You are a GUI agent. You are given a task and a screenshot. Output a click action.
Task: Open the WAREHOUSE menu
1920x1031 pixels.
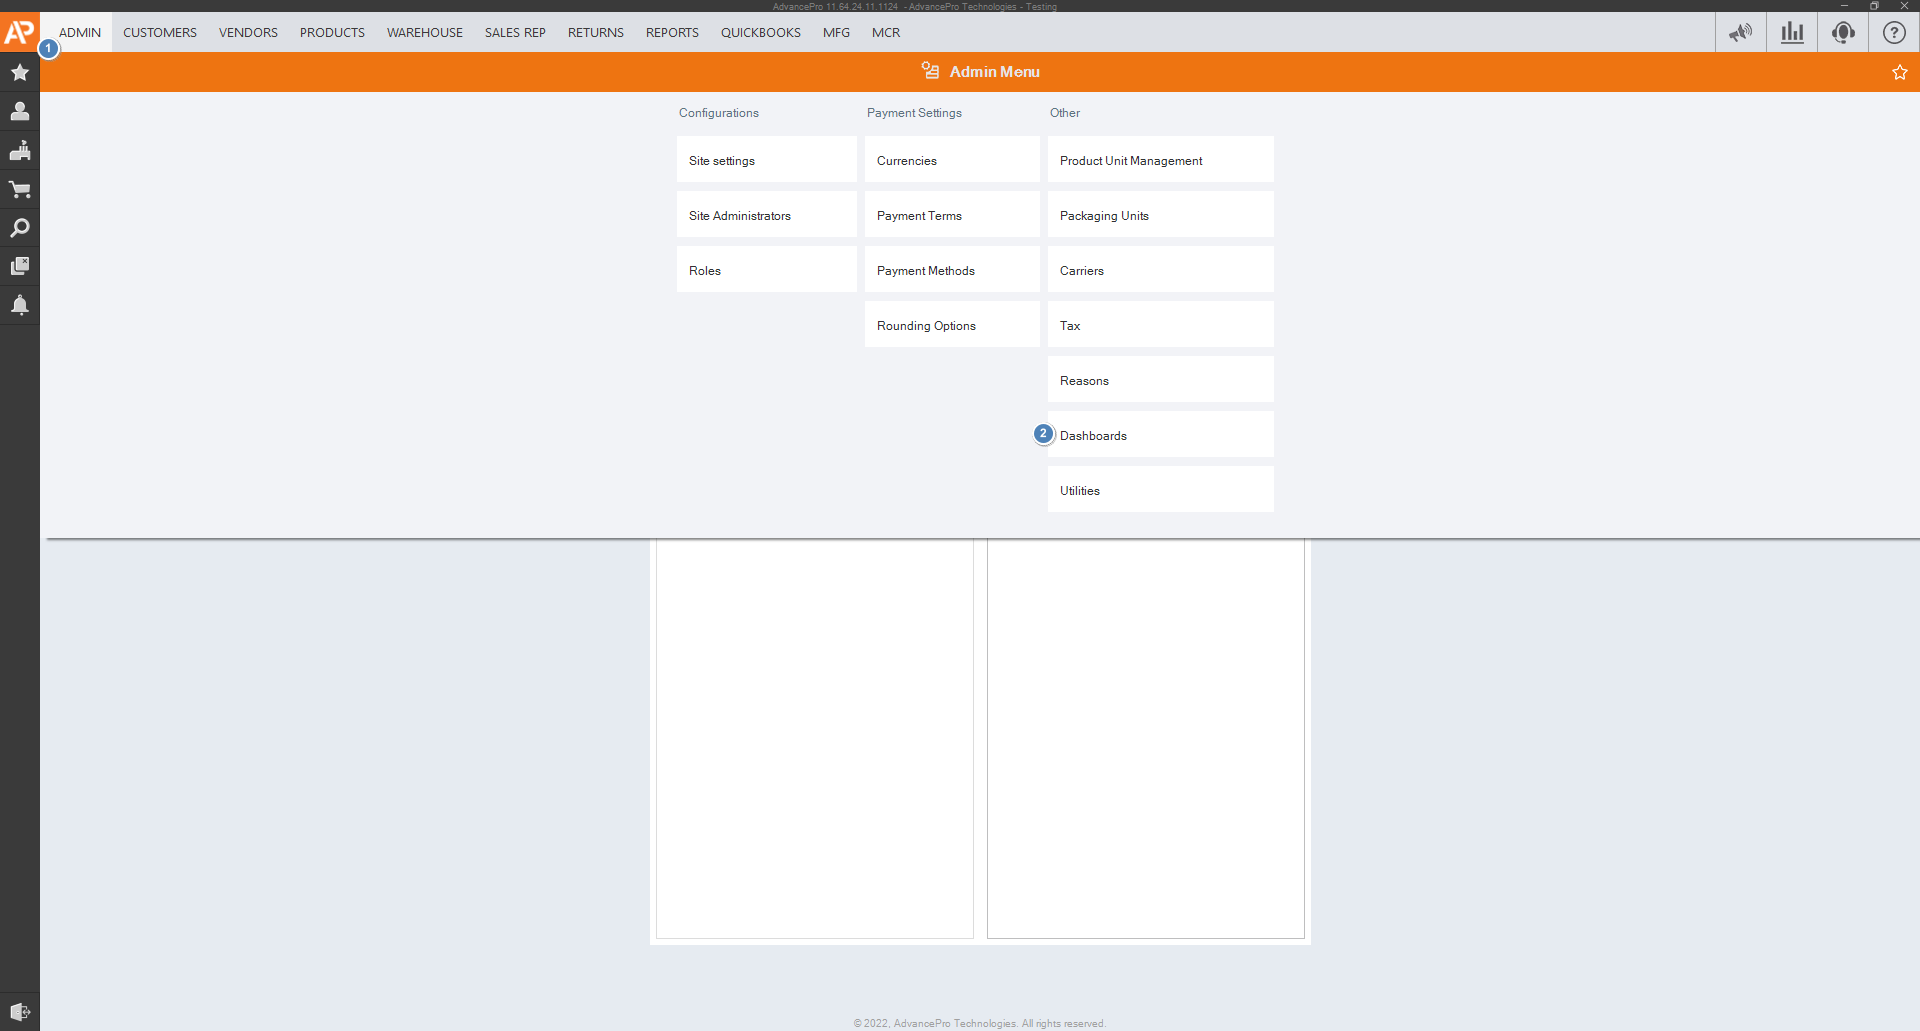(425, 32)
